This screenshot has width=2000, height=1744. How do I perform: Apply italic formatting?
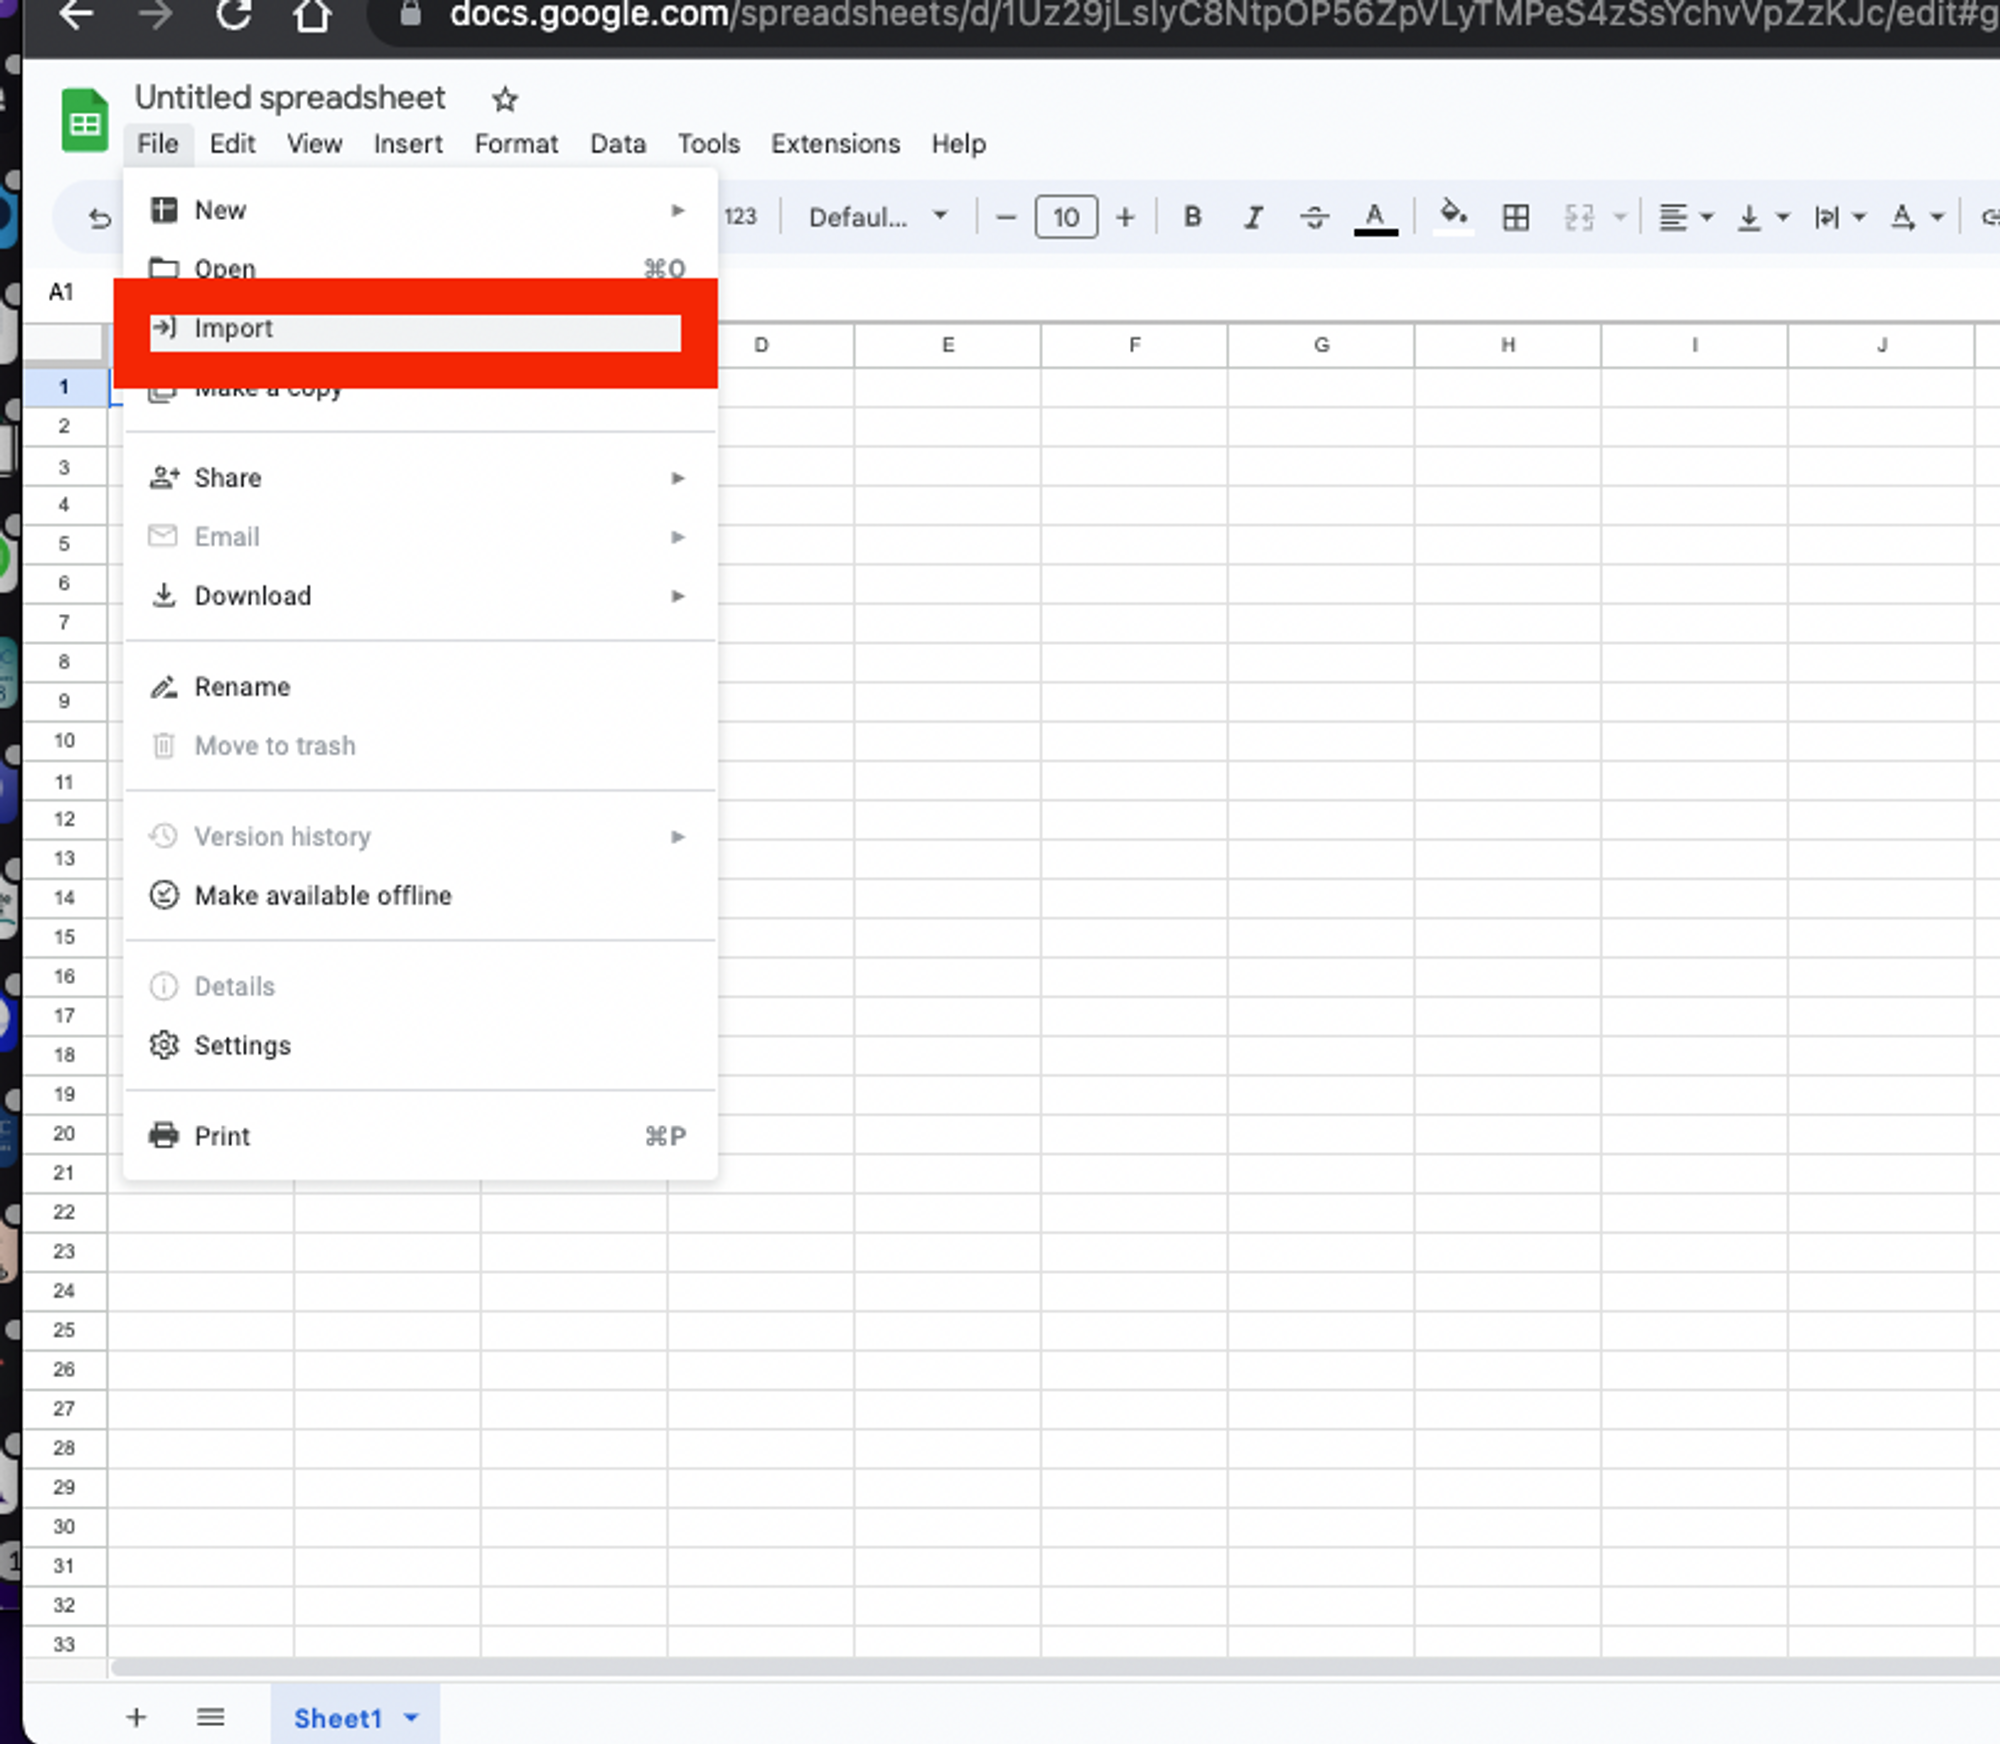1252,217
